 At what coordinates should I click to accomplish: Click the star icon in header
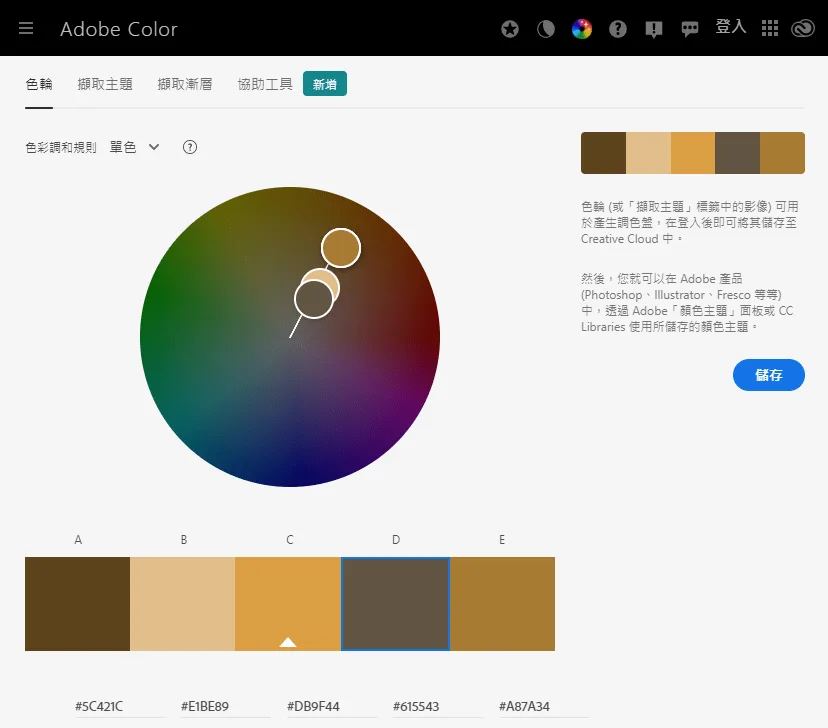[x=510, y=29]
